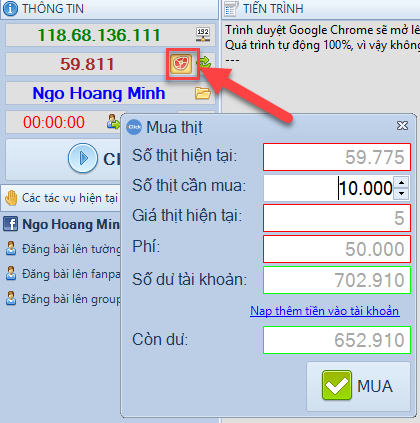Image resolution: width=420 pixels, height=423 pixels.
Task: Click the user icon for Đăng bài lên fanpage
Action: click(11, 274)
